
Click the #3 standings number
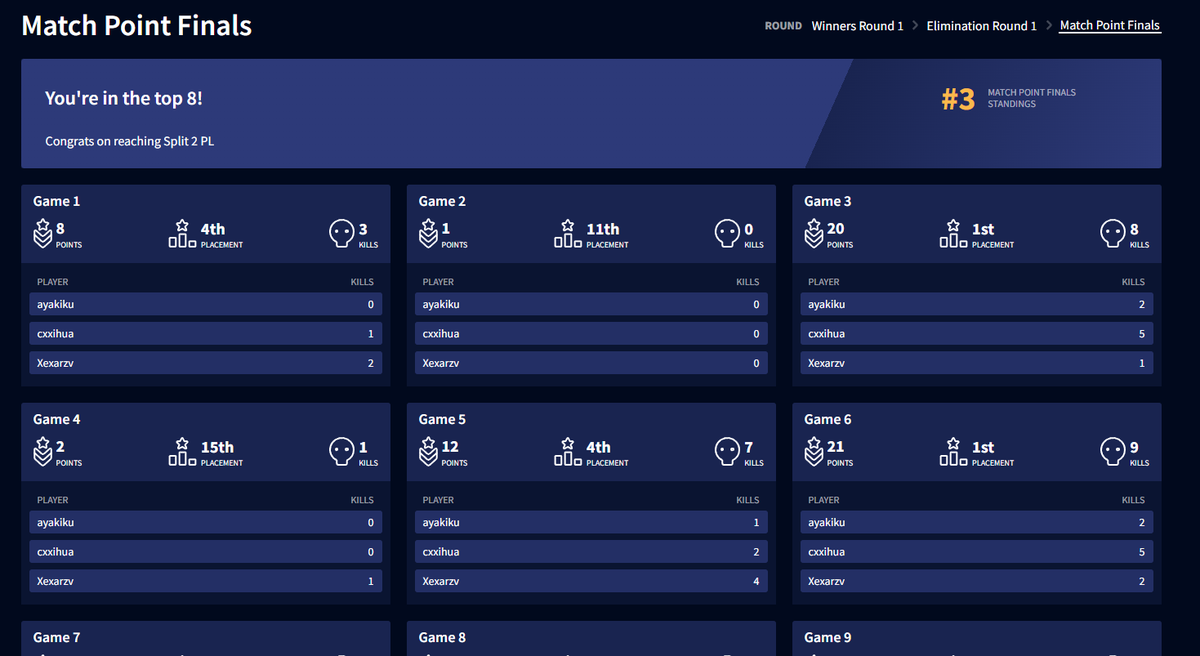pyautogui.click(x=958, y=99)
